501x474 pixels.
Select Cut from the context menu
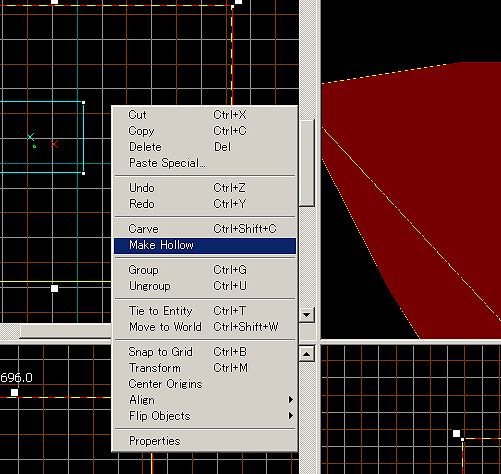click(205, 115)
